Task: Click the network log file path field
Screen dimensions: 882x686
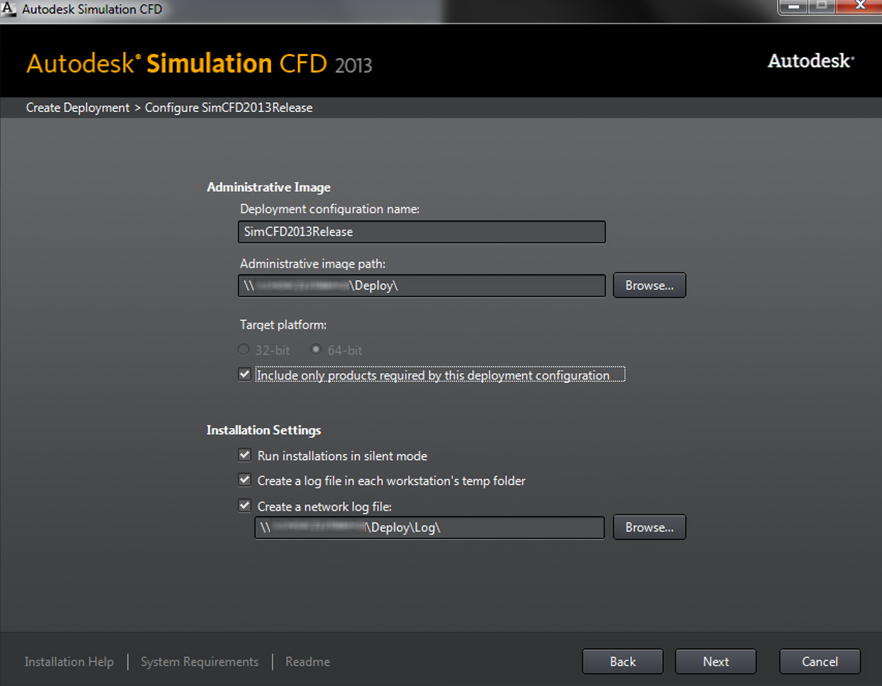Action: 429,527
